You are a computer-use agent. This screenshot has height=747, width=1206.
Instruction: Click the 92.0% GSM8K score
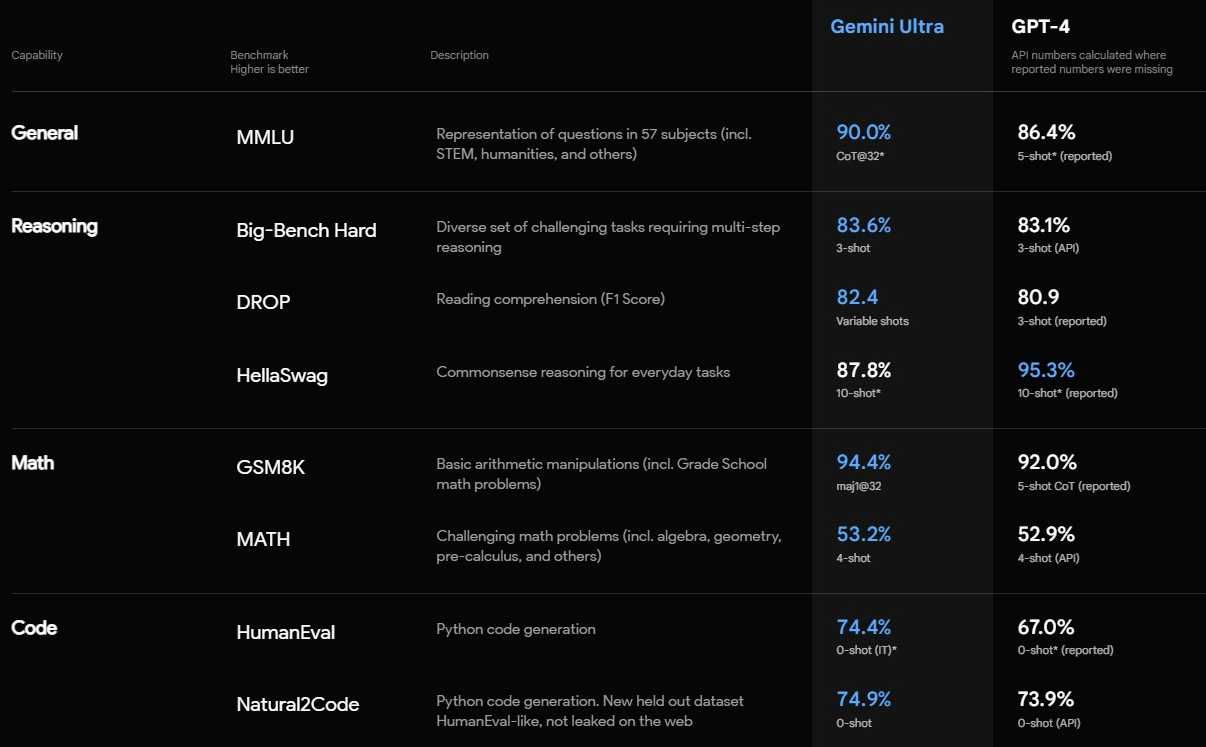tap(1047, 462)
